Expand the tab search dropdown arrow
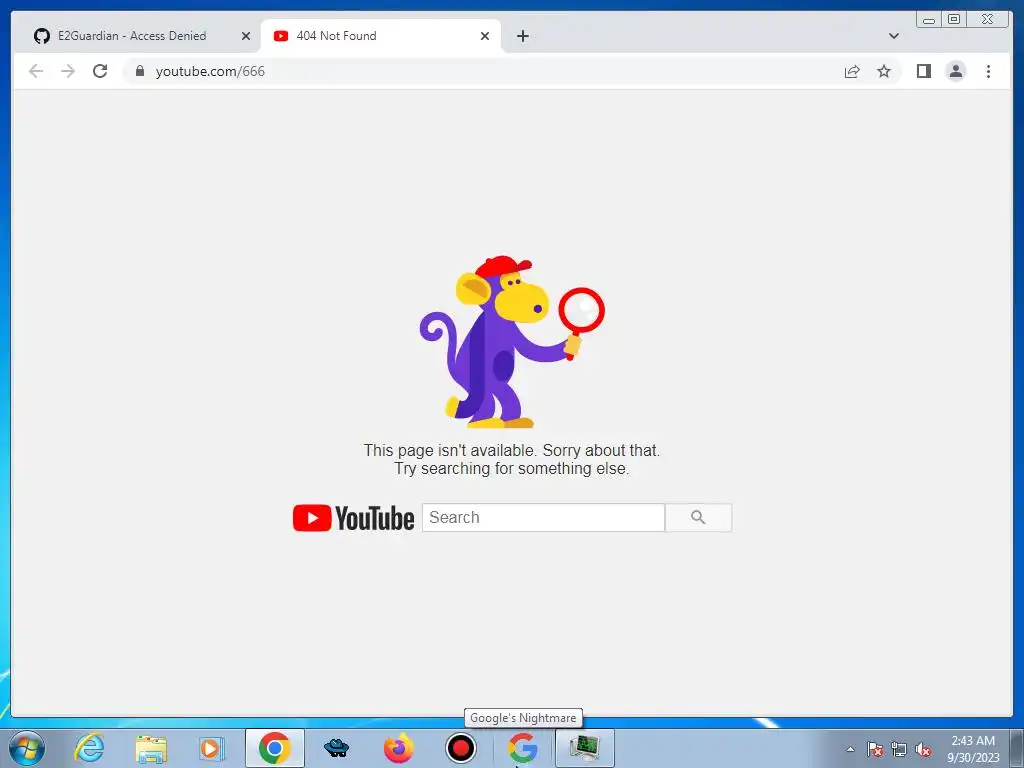Viewport: 1024px width, 768px height. [x=894, y=36]
